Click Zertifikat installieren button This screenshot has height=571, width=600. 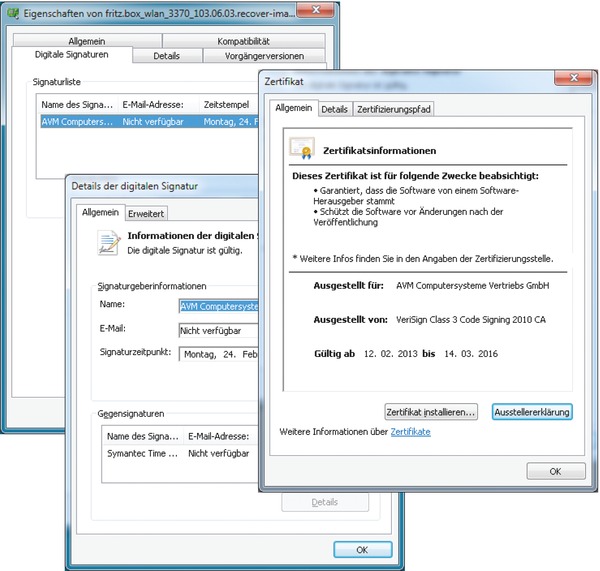click(431, 412)
